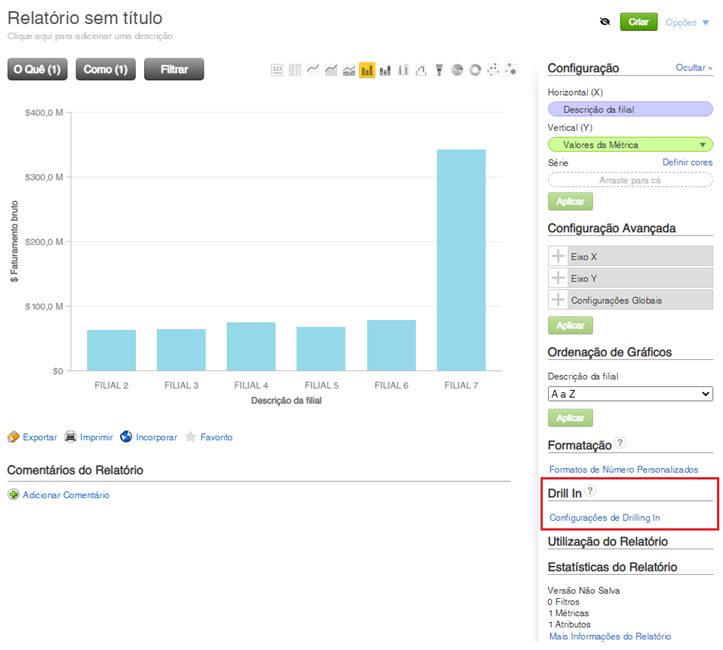The height and width of the screenshot is (650, 723).
Task: Open the Filtrar panel
Action: pos(174,69)
